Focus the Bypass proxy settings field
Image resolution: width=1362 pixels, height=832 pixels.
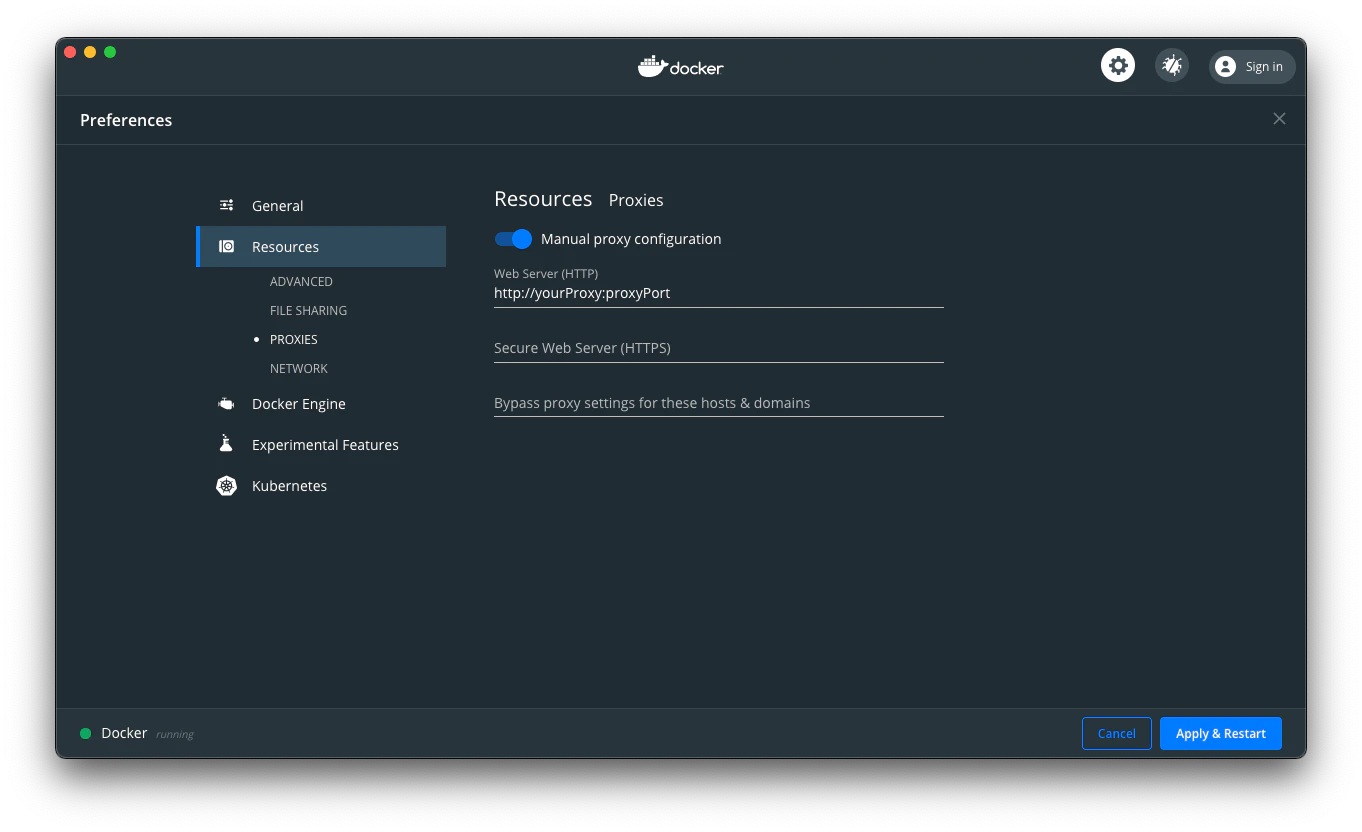click(719, 403)
